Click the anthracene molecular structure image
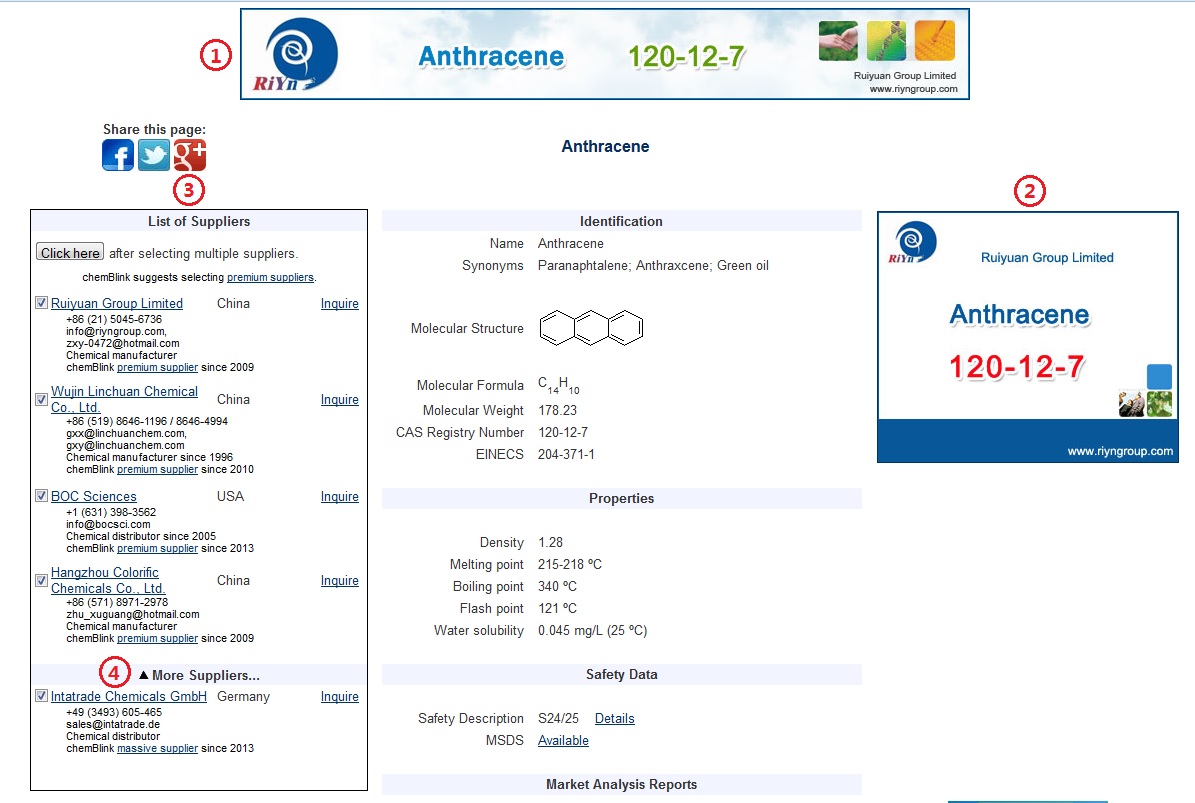Viewport: 1195px width, 803px height. [x=591, y=328]
